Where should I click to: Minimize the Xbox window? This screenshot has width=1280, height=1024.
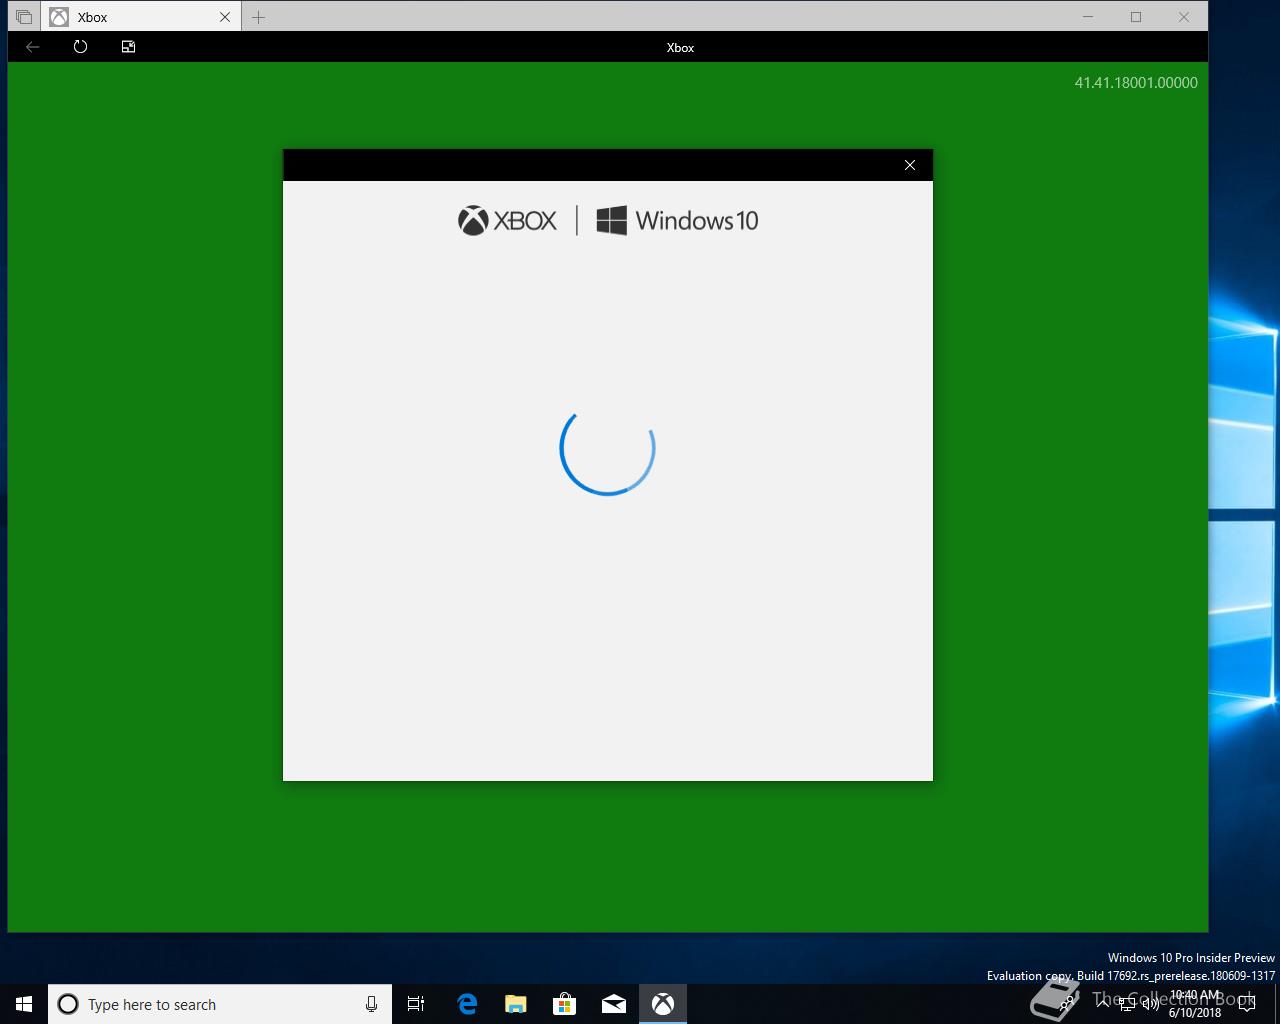1088,17
